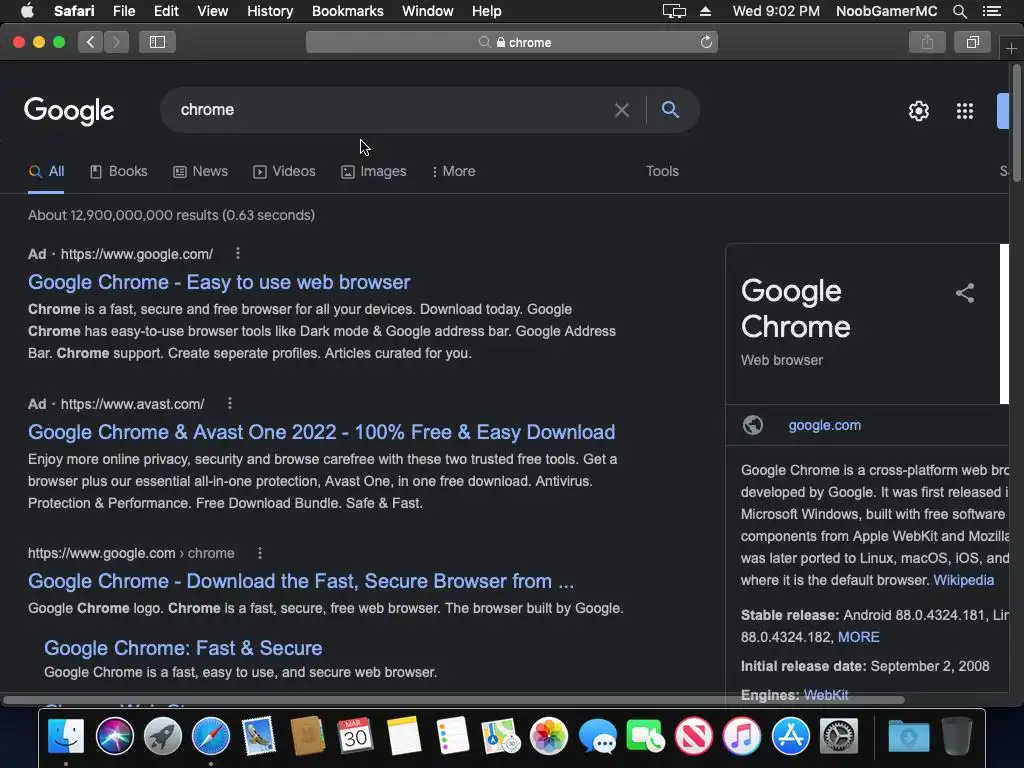Open 'Google Chrome & Avast One 2022' ad link

pyautogui.click(x=321, y=432)
